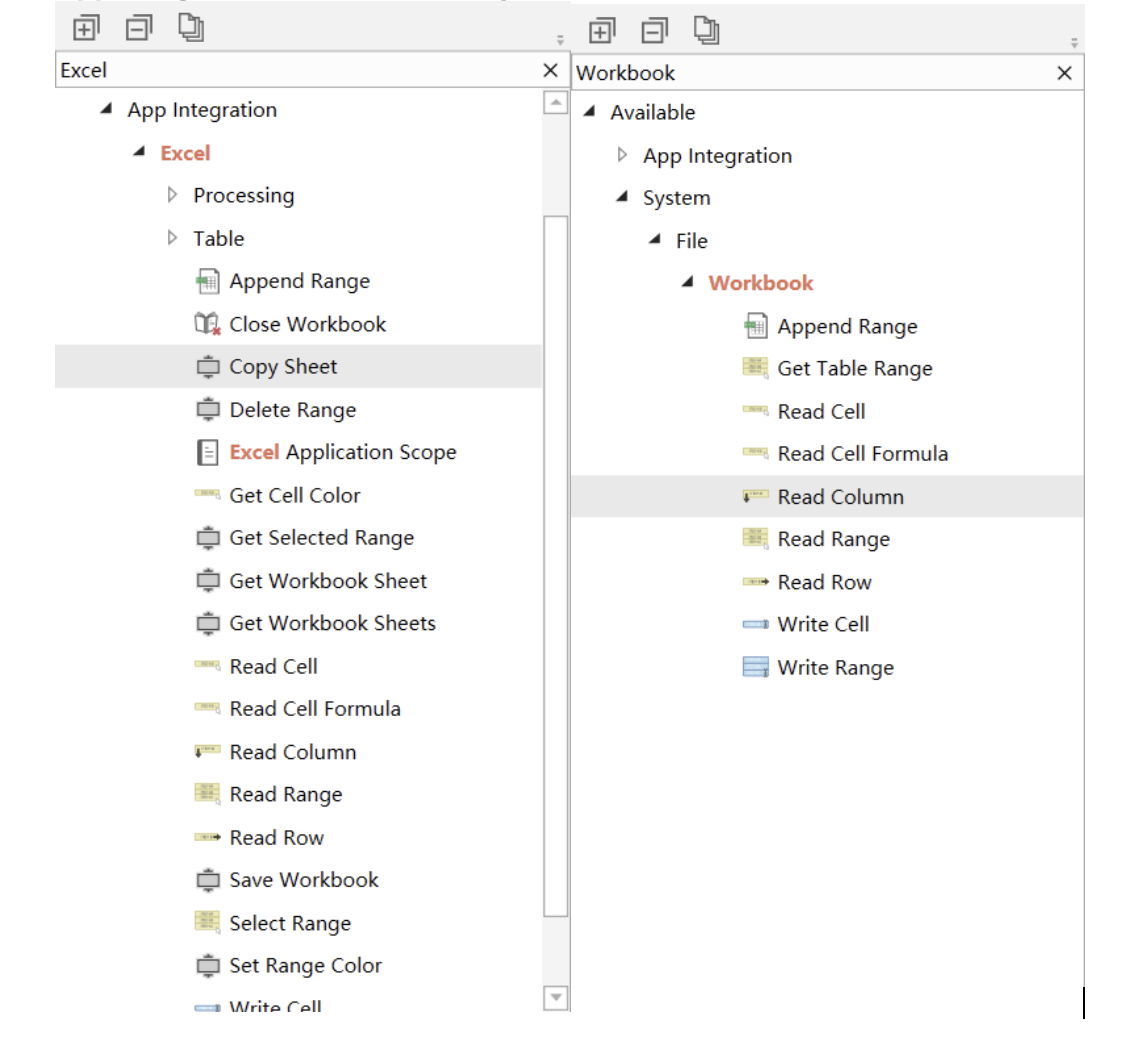This screenshot has height=1042, width=1134.
Task: Expand the Table node
Action: (x=172, y=237)
